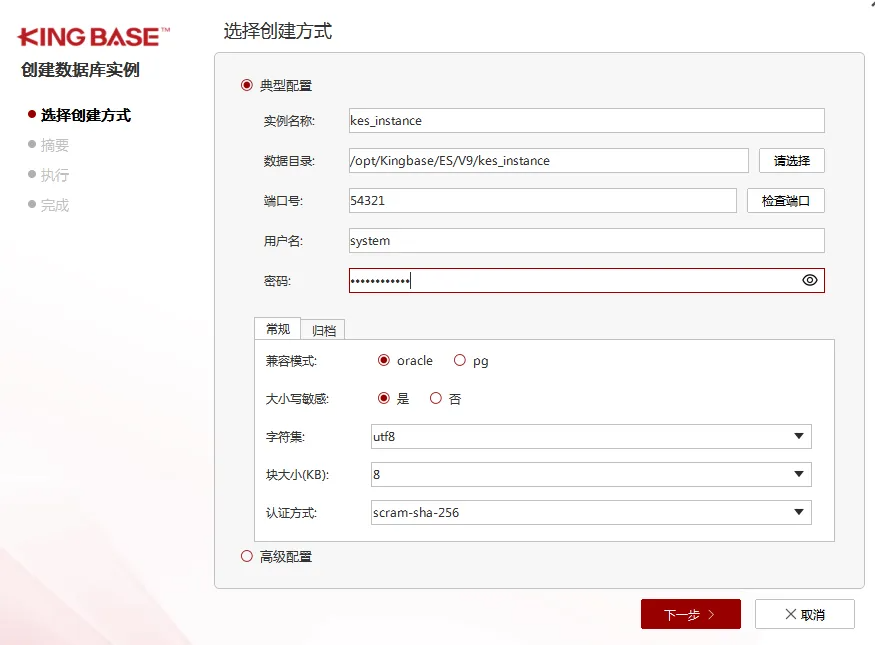Viewport: 875px width, 645px height.
Task: Expand the 块大小(KB) dropdown
Action: [x=591, y=475]
